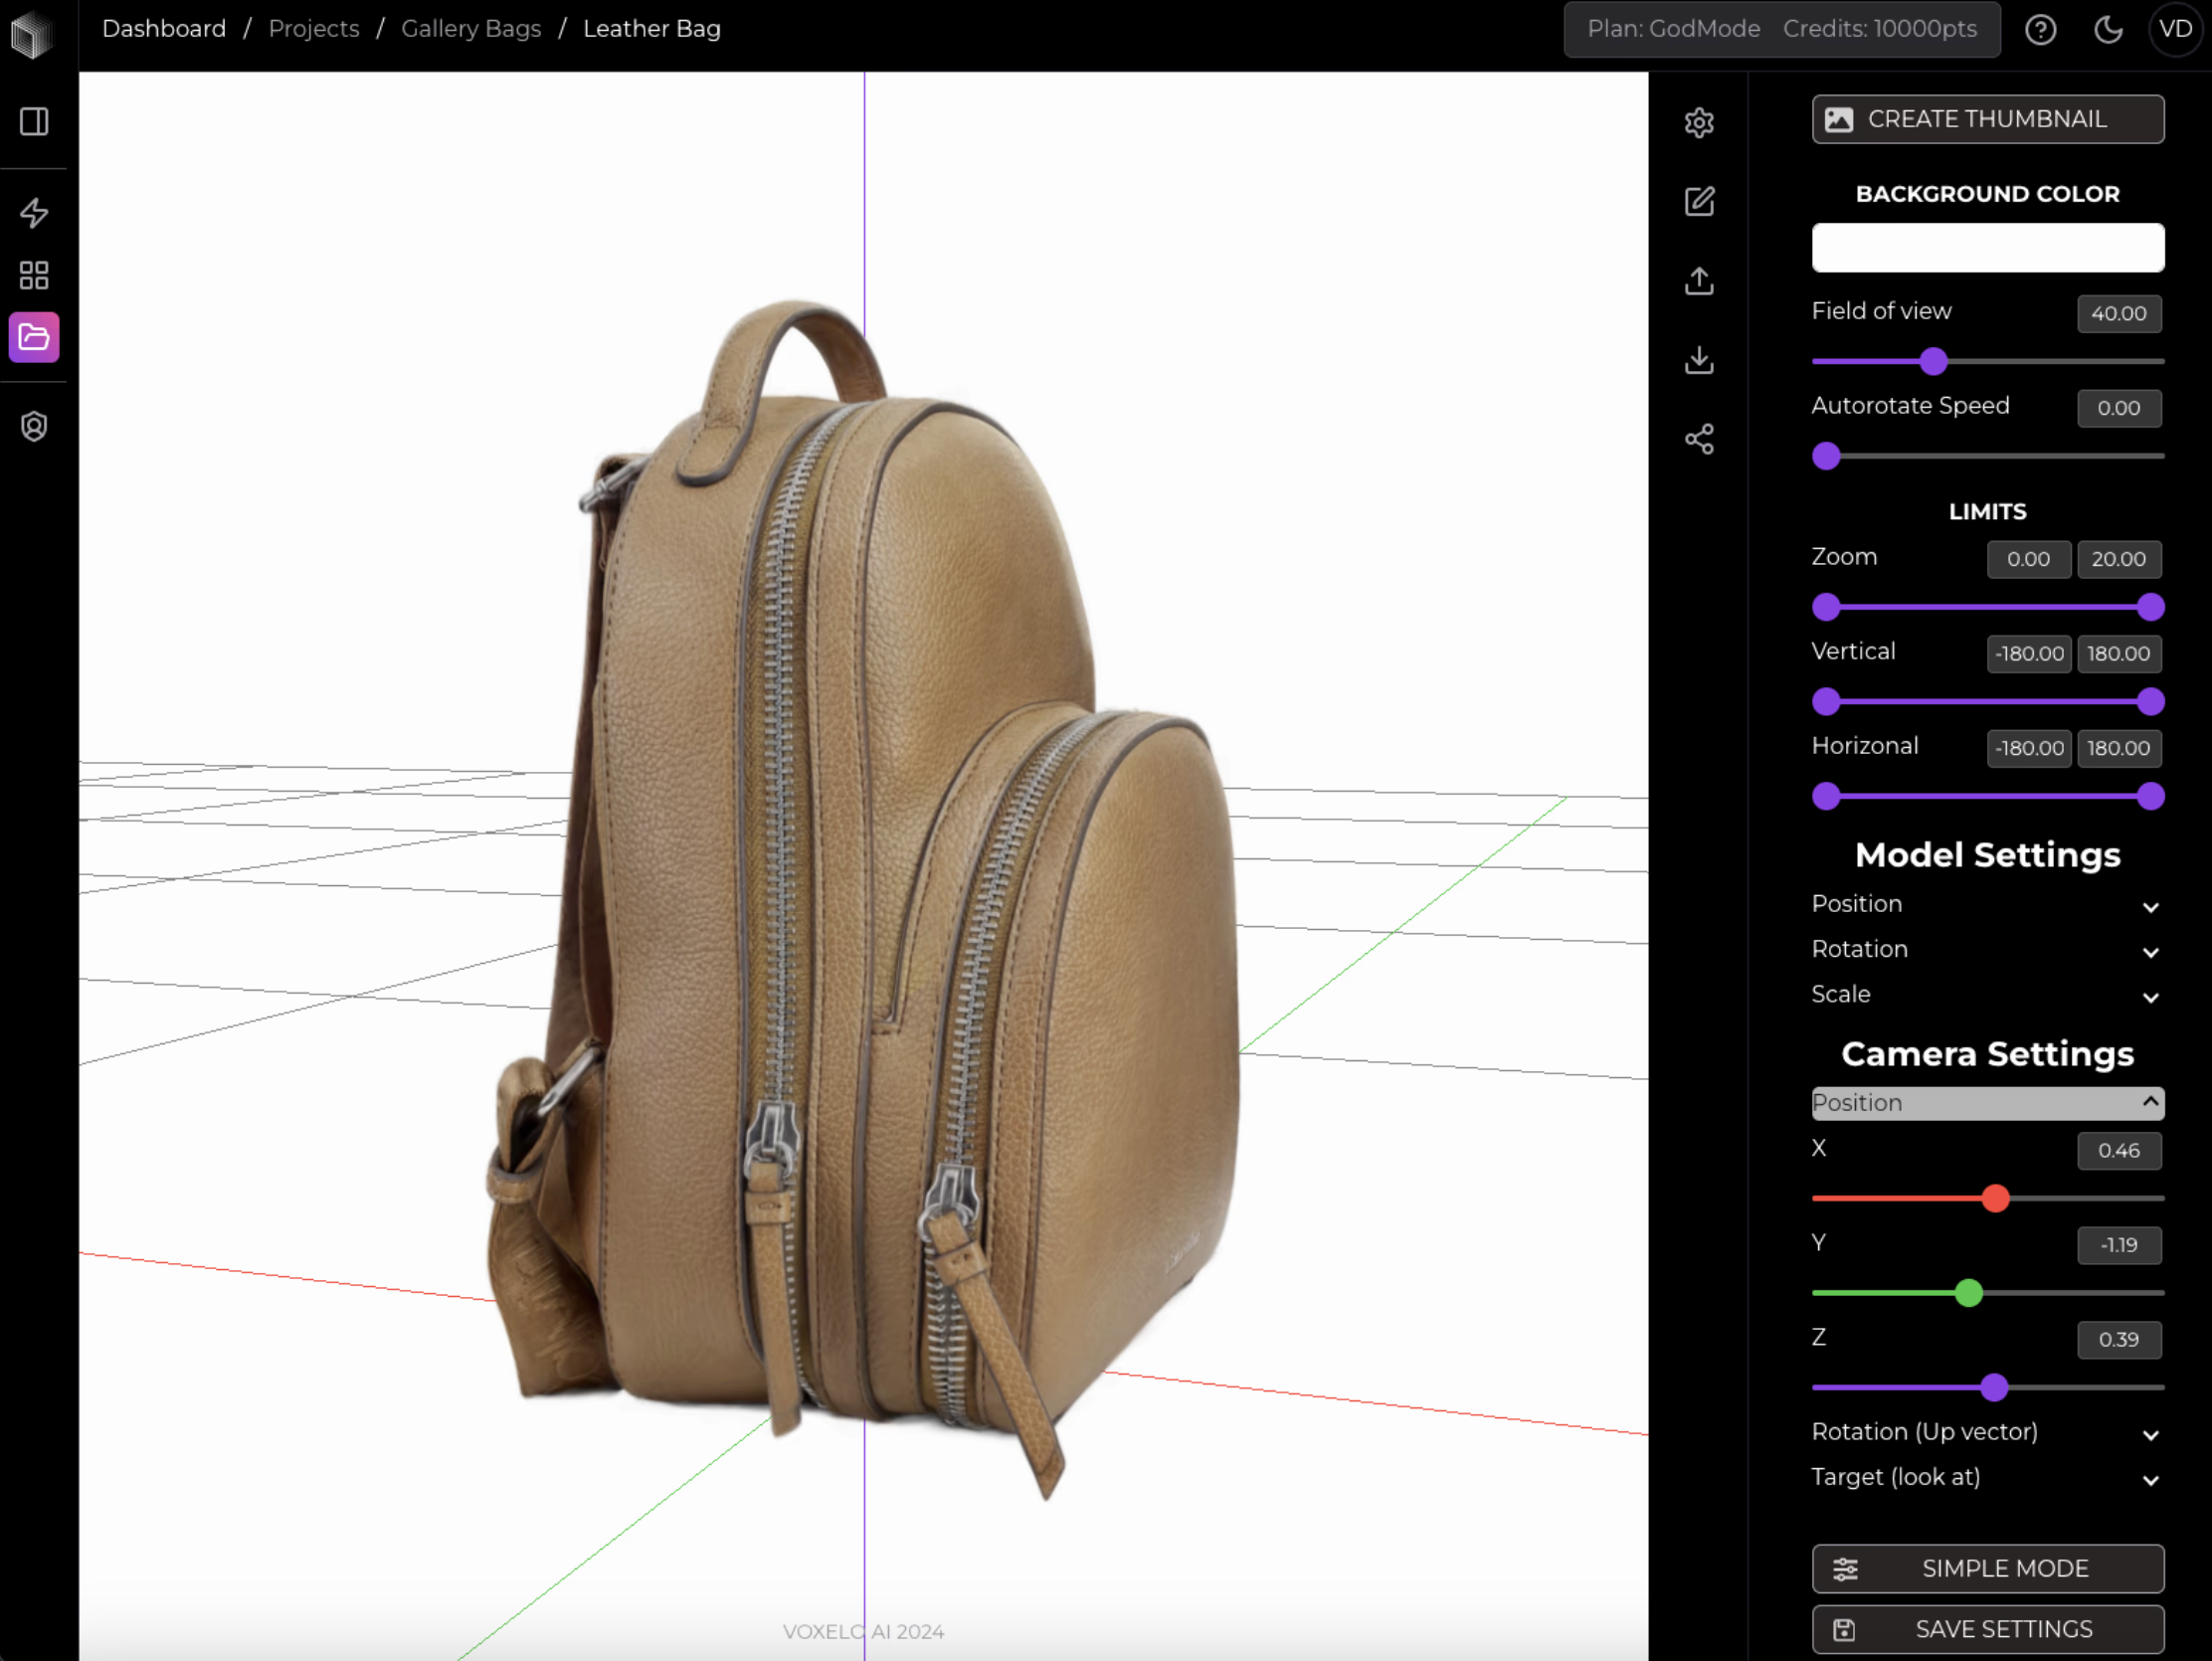2212x1661 pixels.
Task: Open the settings gear icon
Action: pos(1699,123)
